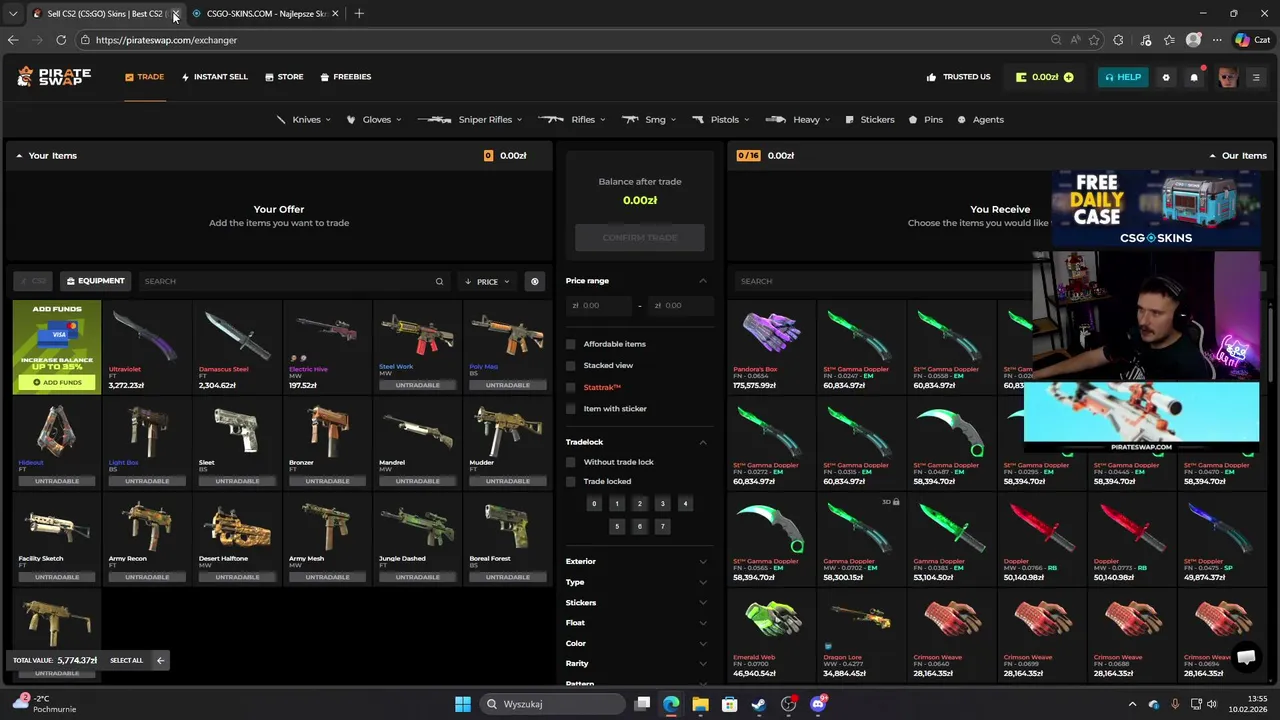
Task: Open the user profile avatar
Action: click(1227, 77)
